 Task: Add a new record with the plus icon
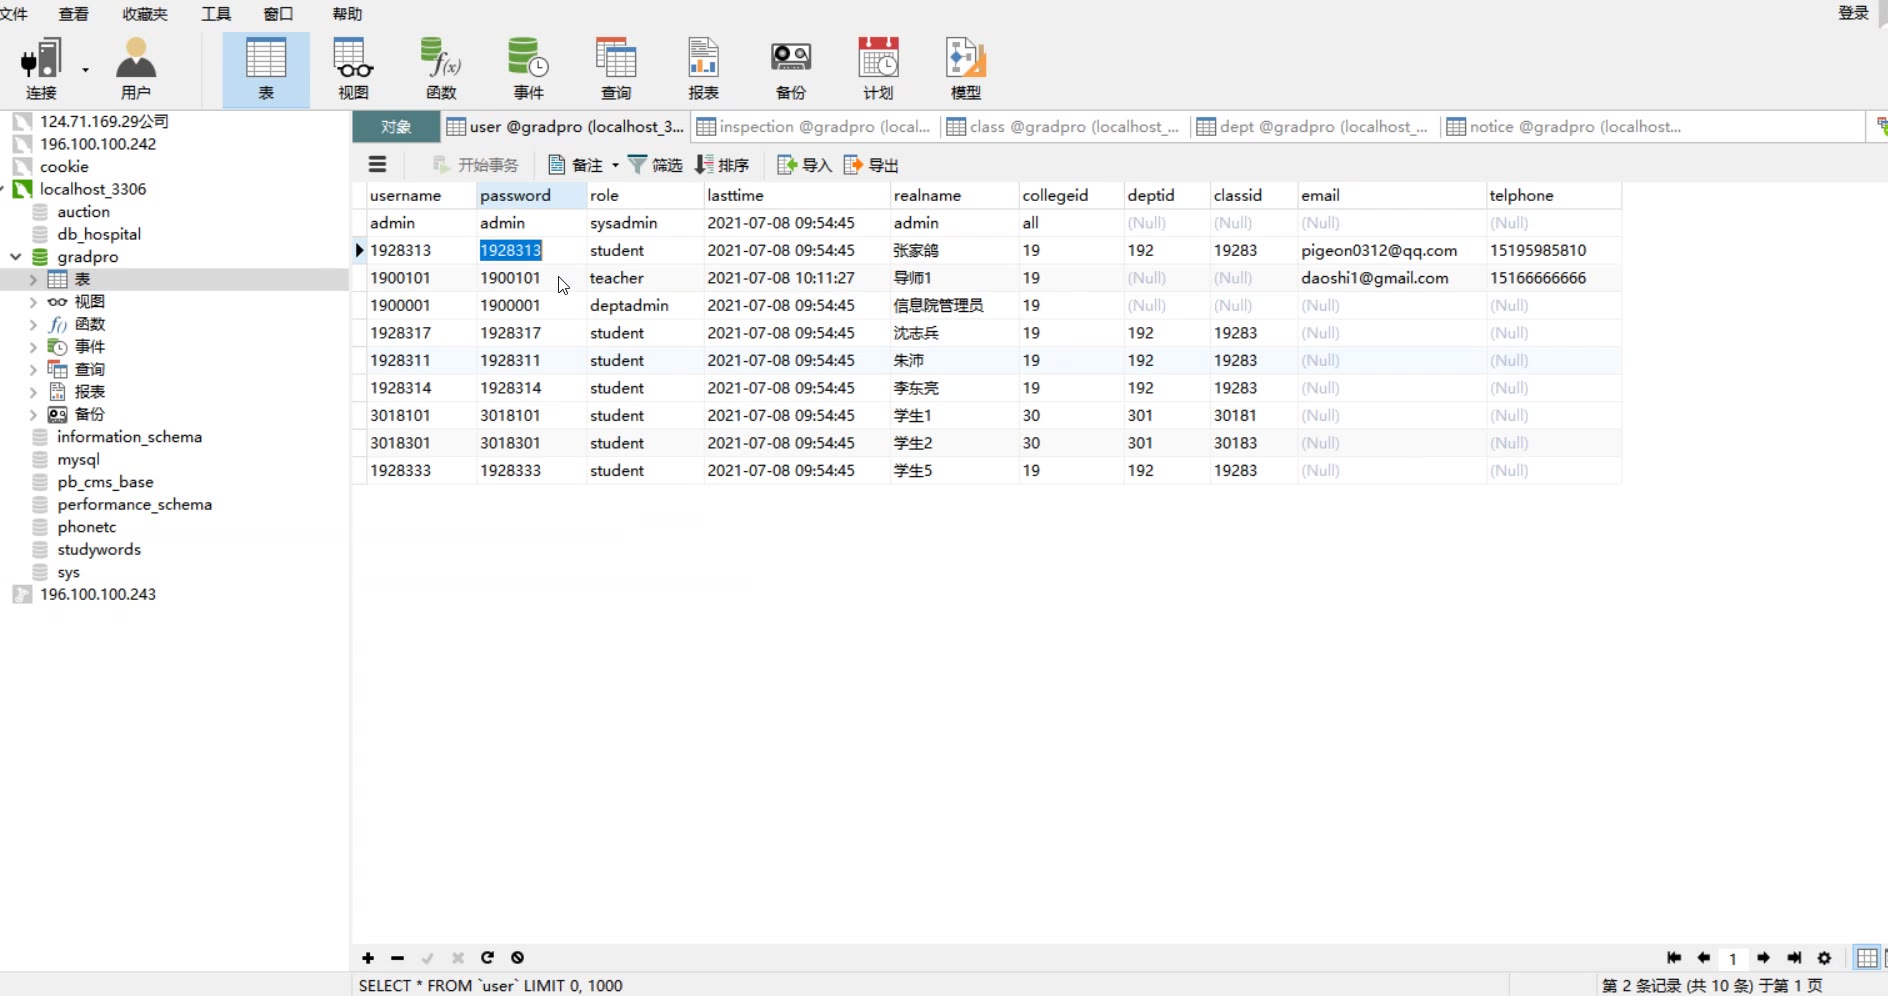tap(368, 958)
